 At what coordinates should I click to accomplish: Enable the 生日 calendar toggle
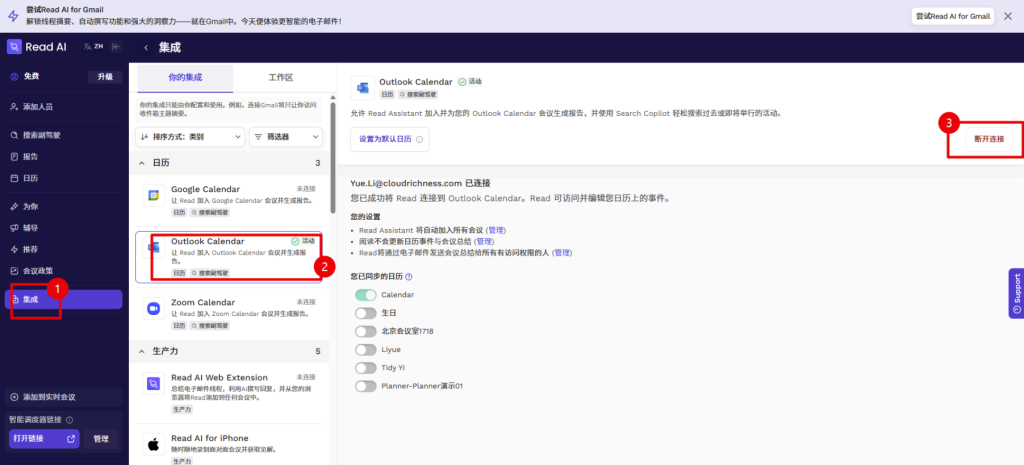pyautogui.click(x=365, y=313)
